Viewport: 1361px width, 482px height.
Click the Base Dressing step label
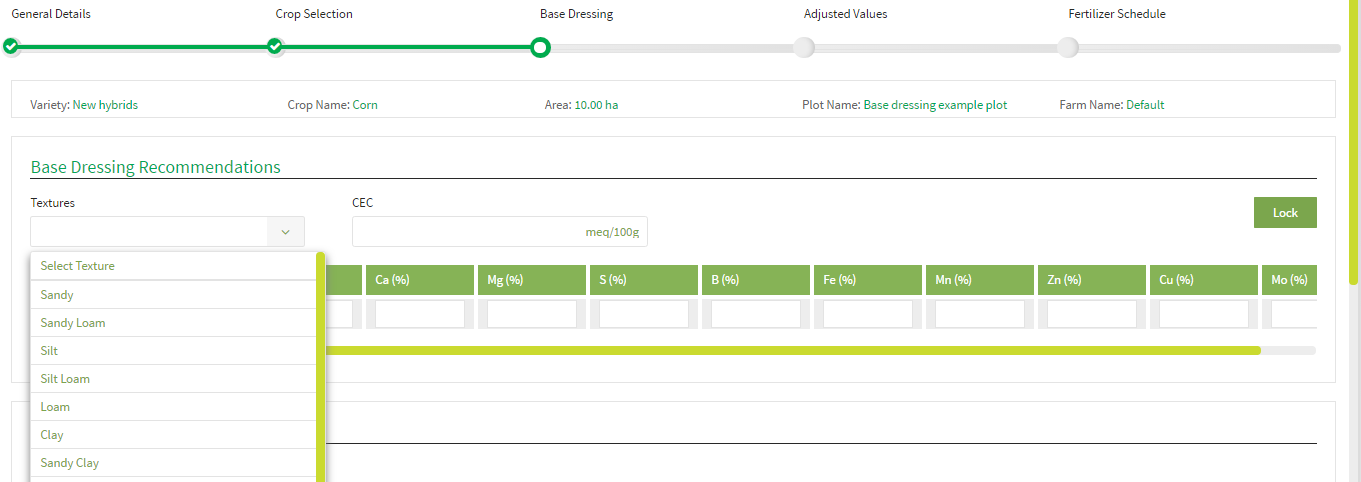coord(577,14)
